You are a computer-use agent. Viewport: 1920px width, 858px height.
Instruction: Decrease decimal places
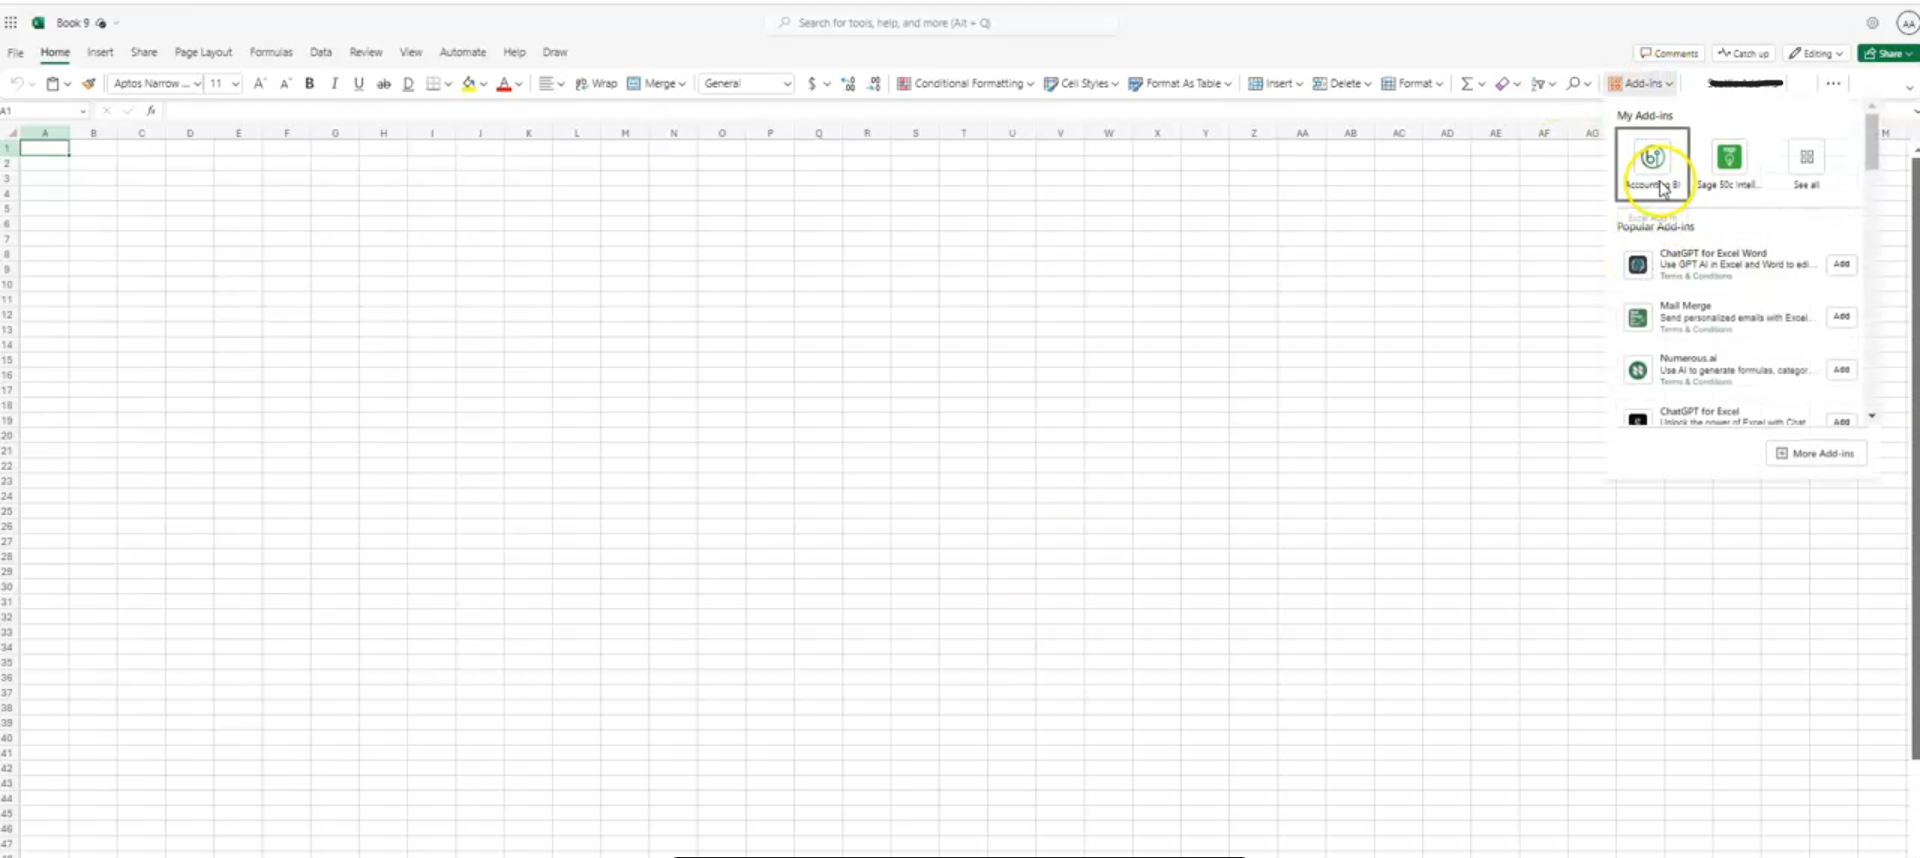click(x=875, y=84)
